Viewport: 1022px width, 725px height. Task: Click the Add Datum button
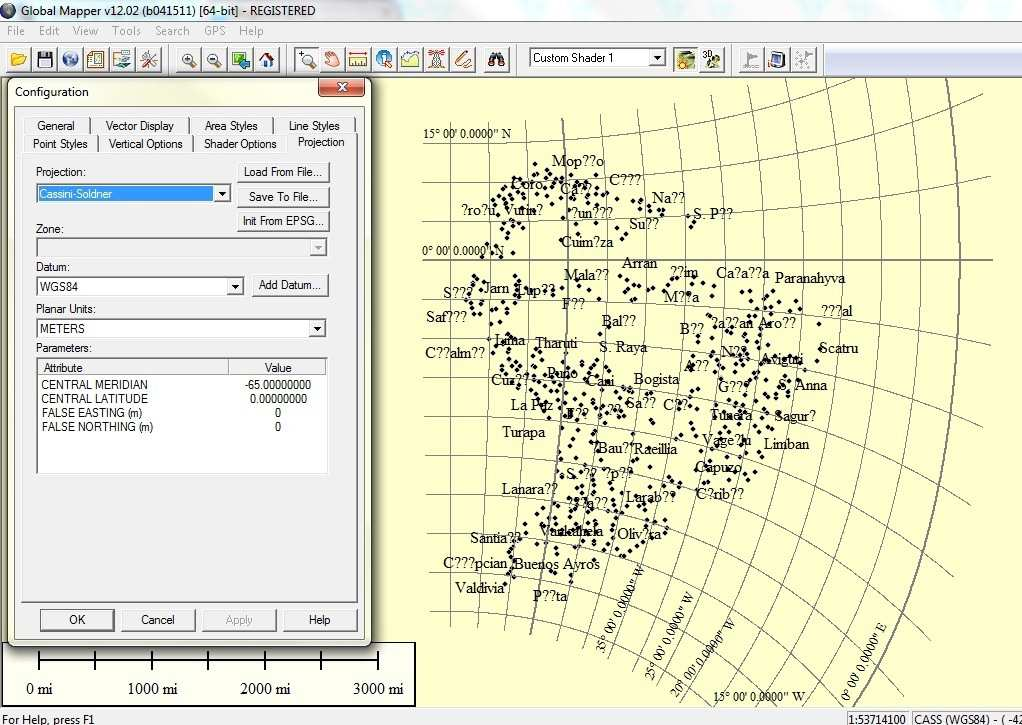289,285
